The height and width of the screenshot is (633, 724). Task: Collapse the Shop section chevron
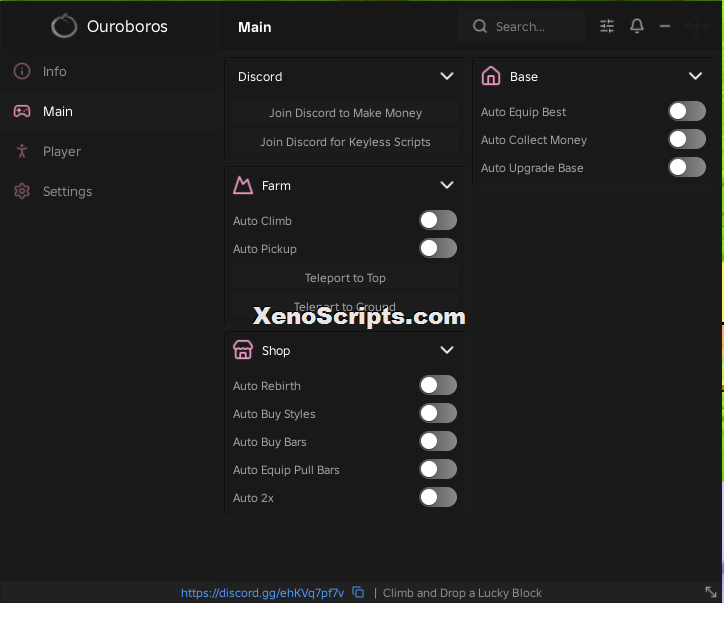446,350
